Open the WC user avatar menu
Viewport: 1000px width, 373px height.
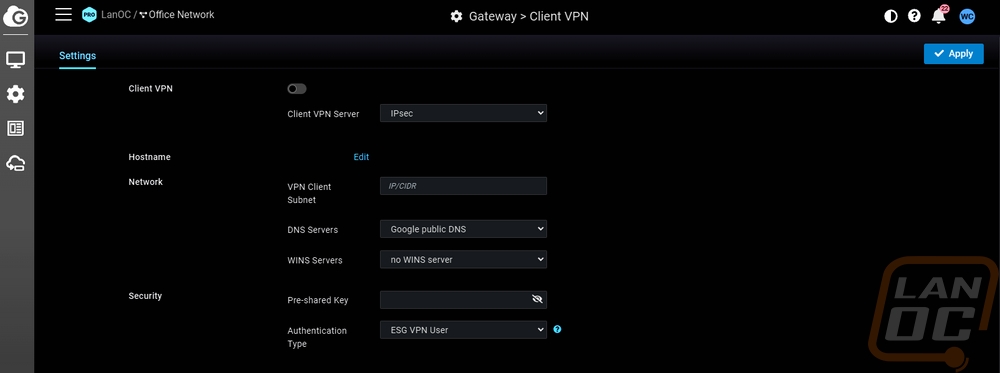coord(967,17)
